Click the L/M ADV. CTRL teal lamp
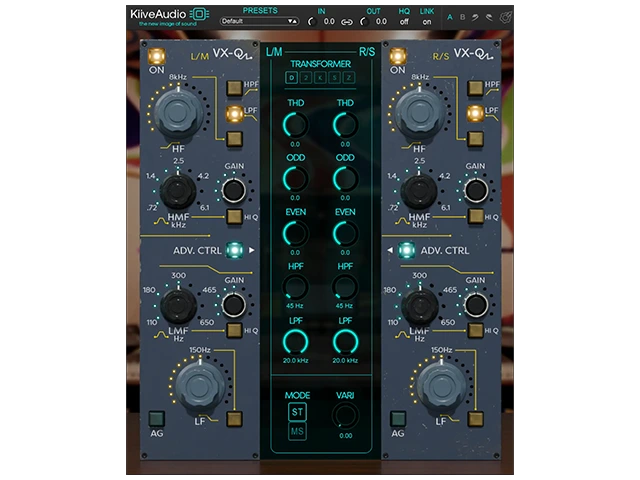Screen dimensions: 640x480 coord(235,250)
